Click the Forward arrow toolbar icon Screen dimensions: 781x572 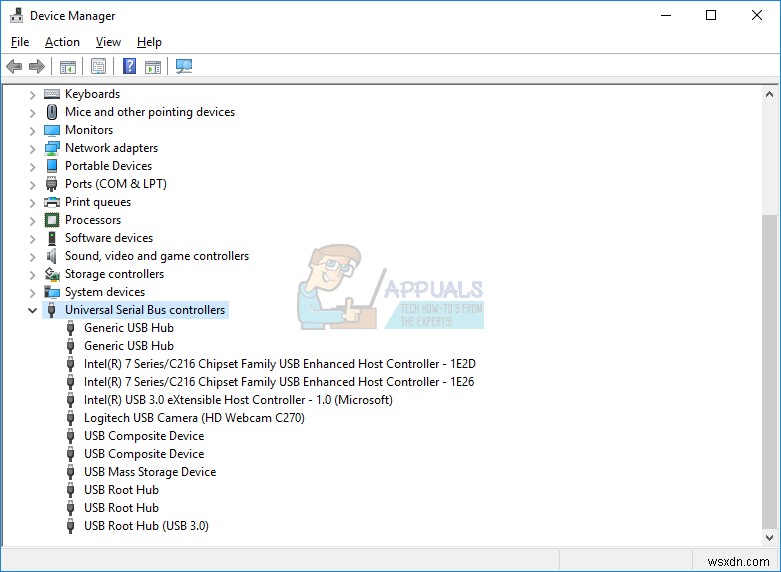click(37, 66)
